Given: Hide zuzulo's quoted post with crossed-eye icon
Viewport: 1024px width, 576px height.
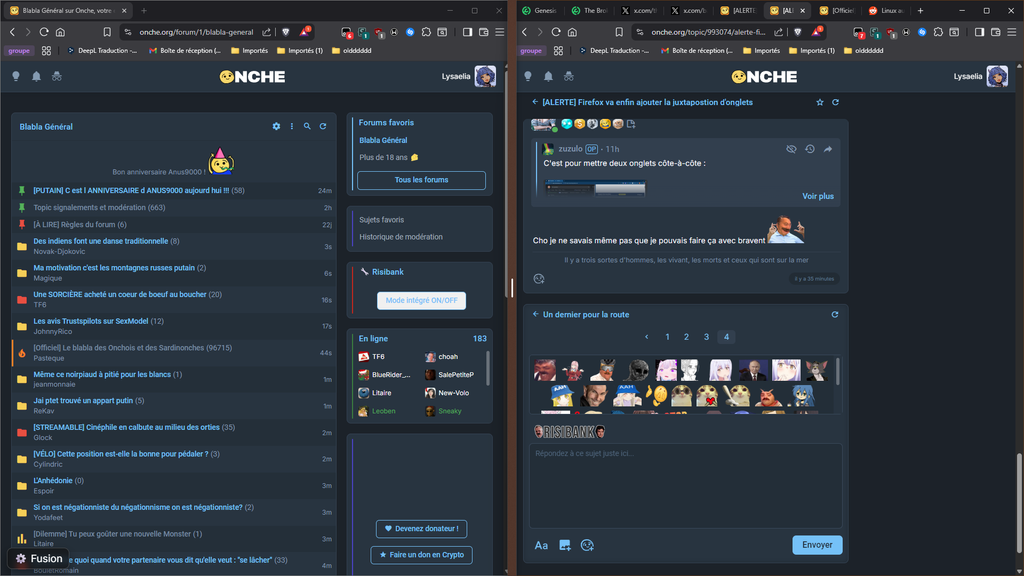Looking at the screenshot, I should click(791, 149).
